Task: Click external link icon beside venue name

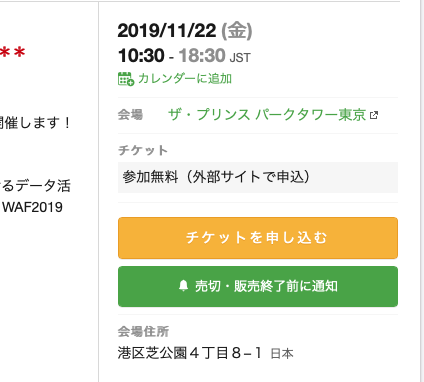Action: pyautogui.click(x=374, y=115)
